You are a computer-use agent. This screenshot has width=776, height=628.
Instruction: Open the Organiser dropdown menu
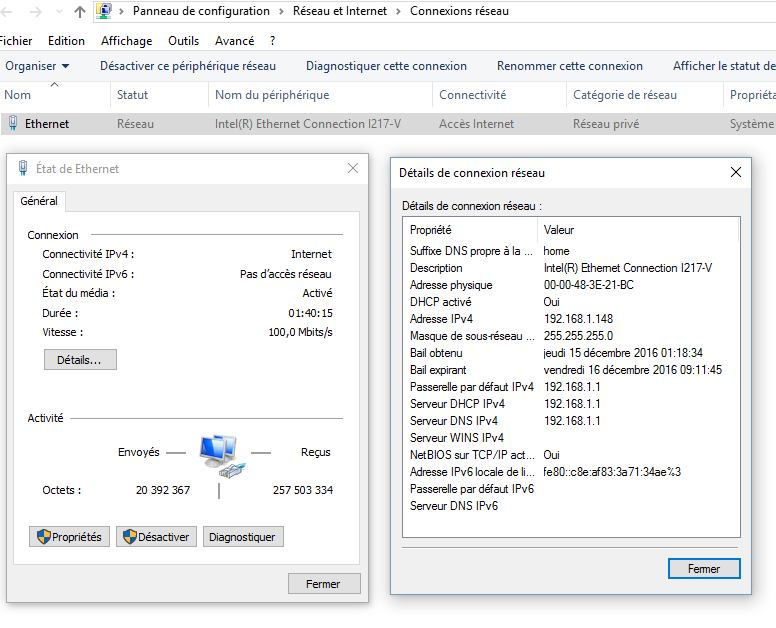[37, 66]
